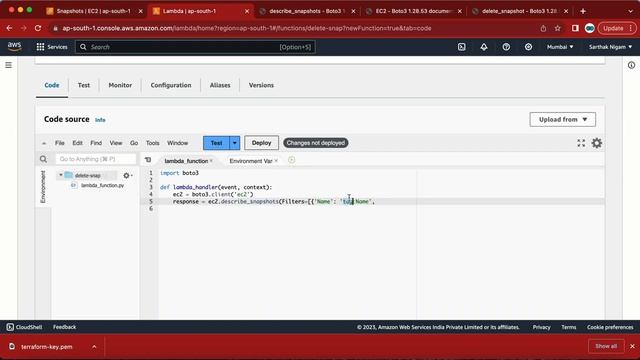Switch to the Configuration tab

pyautogui.click(x=171, y=85)
